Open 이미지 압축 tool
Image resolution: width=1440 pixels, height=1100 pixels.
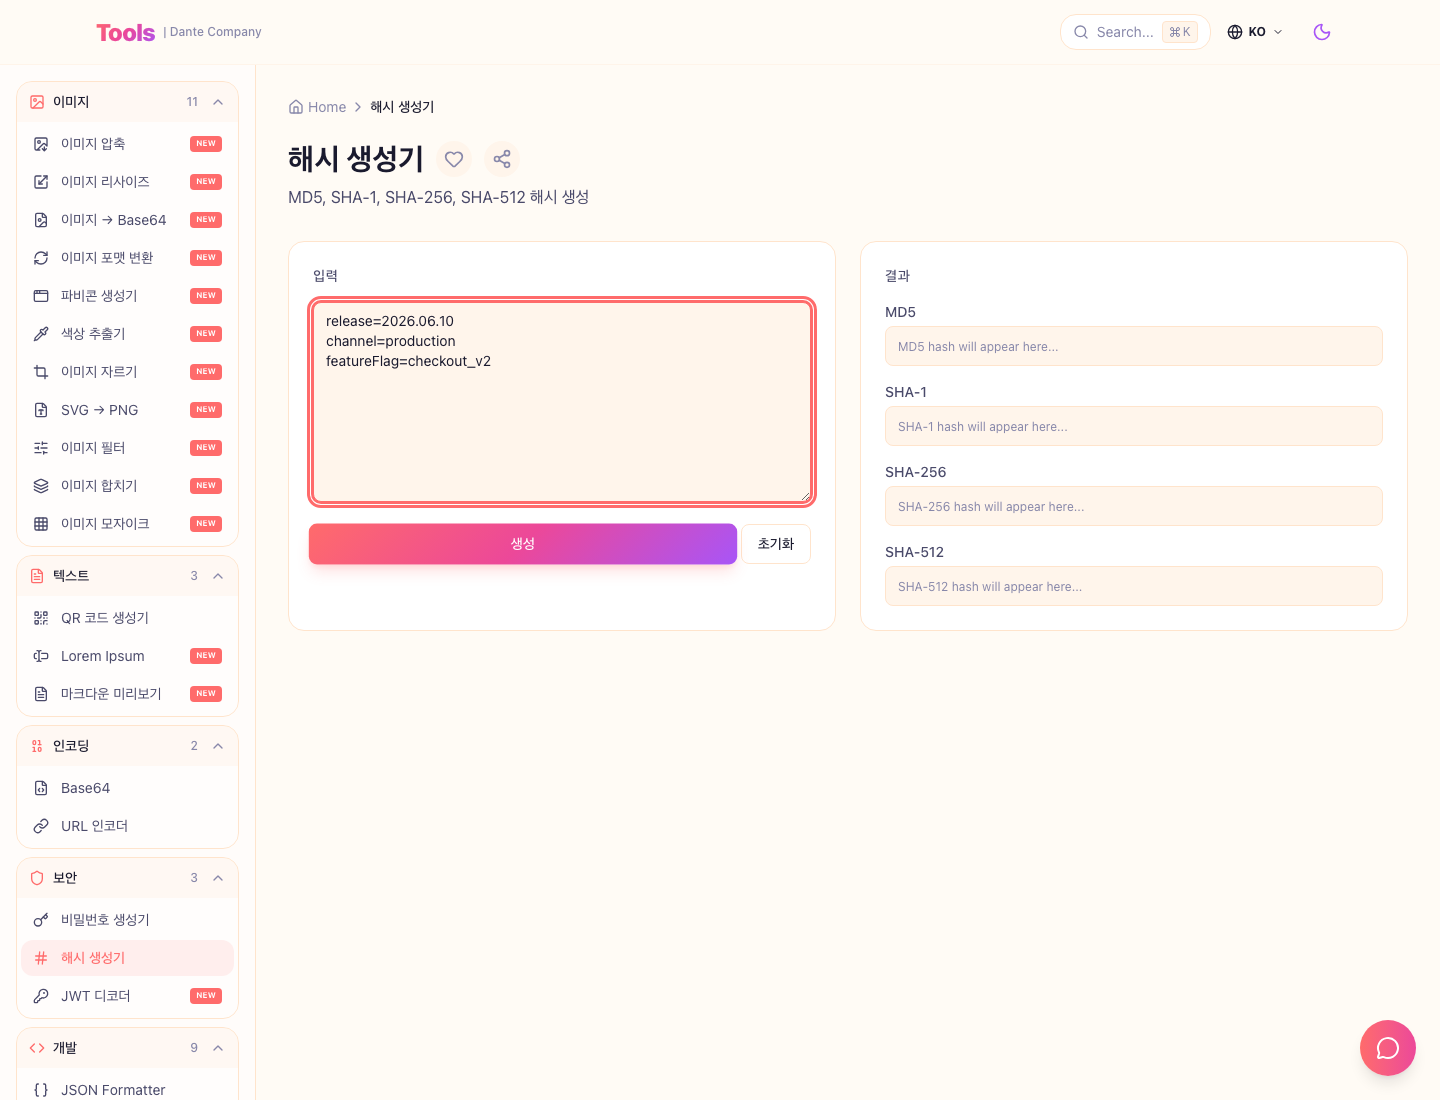[x=127, y=144]
